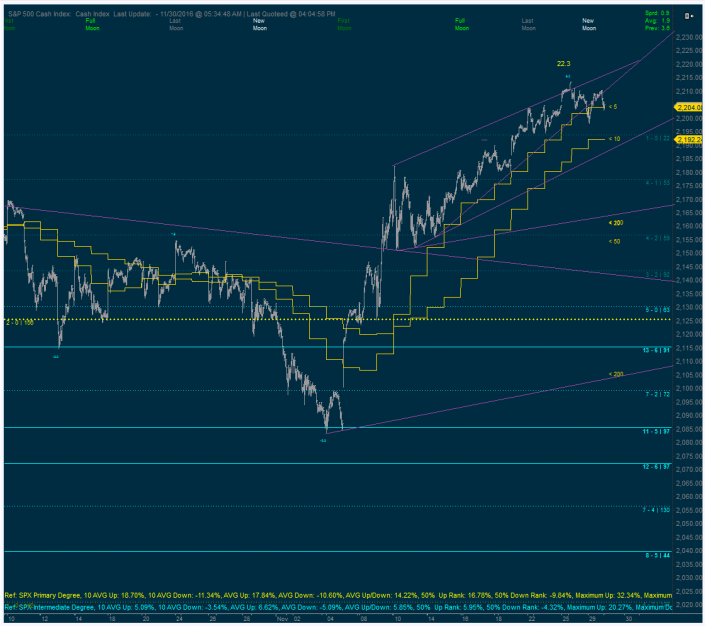This screenshot has height=626, width=705.
Task: Click the '< 5' moving average label
Action: (x=613, y=107)
